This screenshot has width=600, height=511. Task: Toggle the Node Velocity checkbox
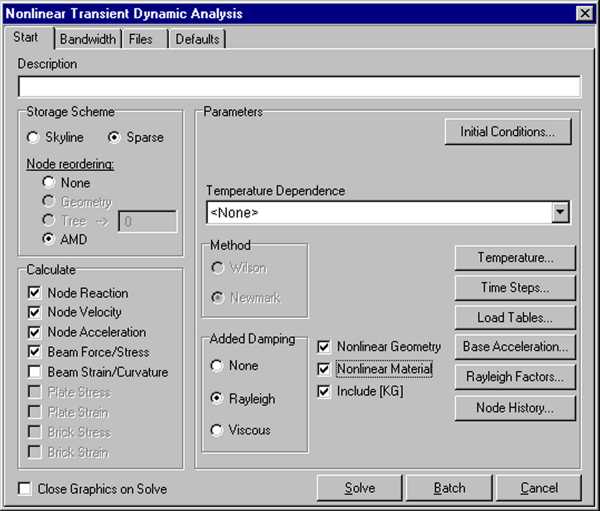[35, 313]
